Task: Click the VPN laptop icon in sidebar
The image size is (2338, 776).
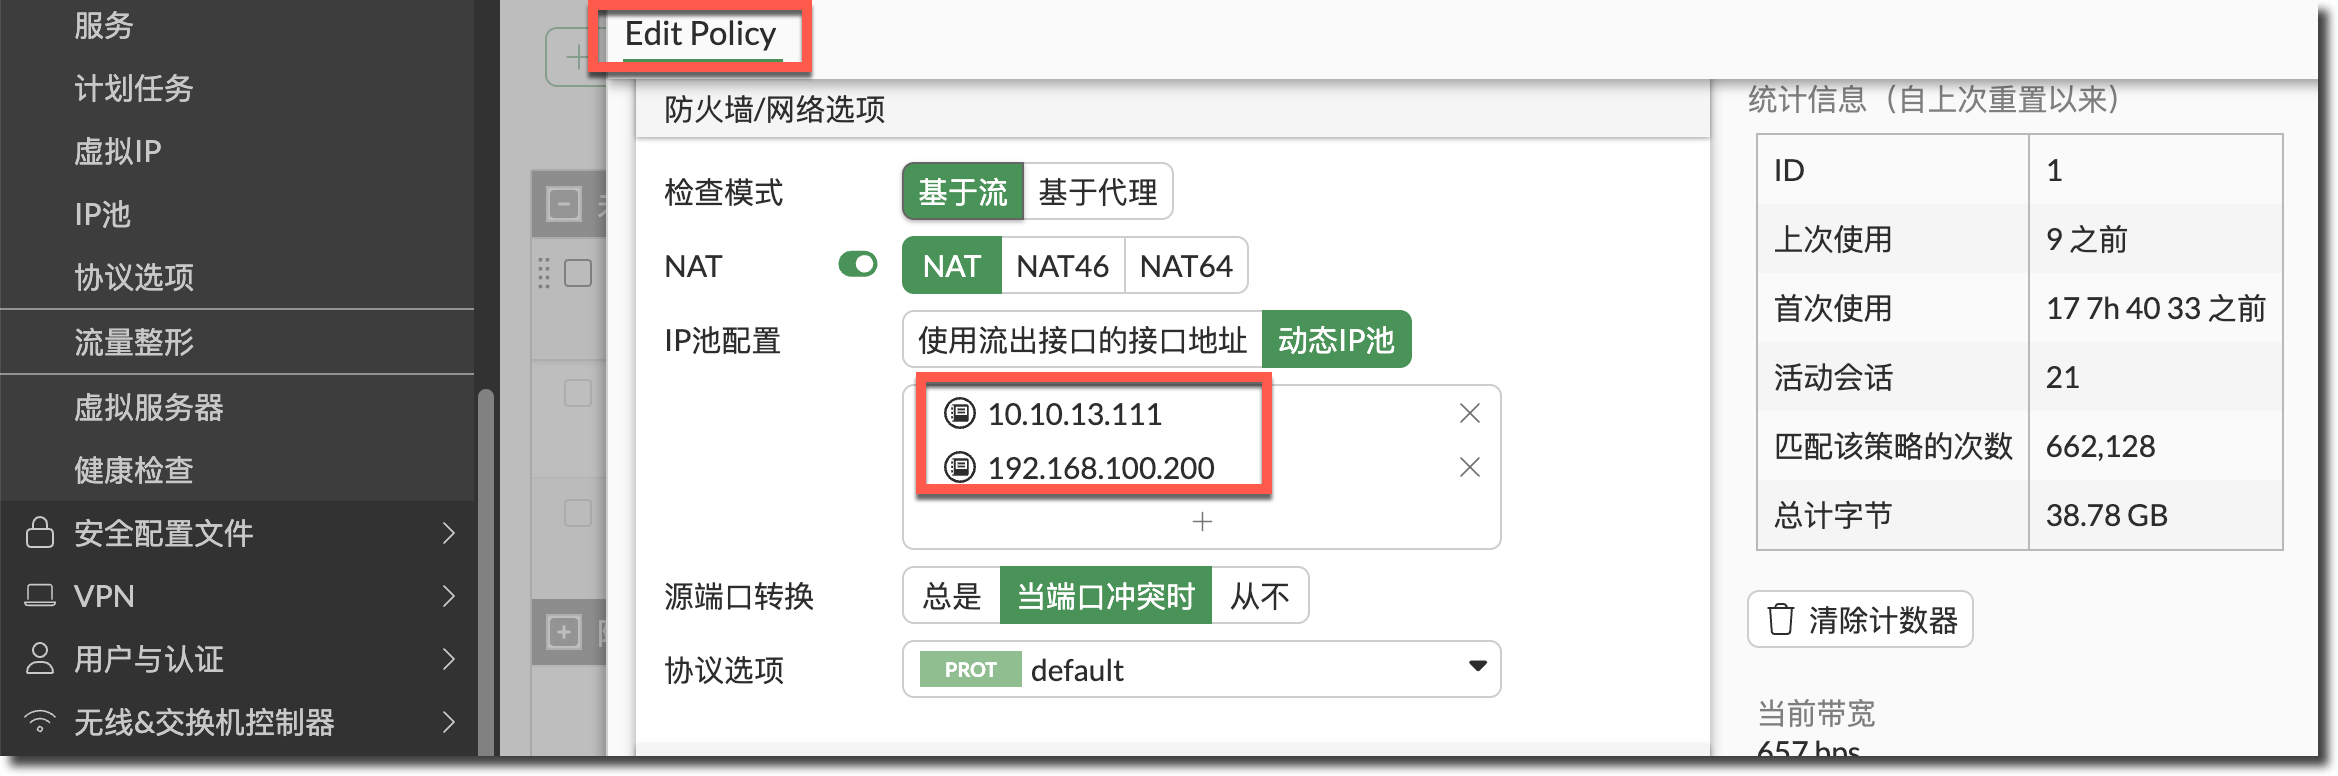Action: pyautogui.click(x=40, y=596)
